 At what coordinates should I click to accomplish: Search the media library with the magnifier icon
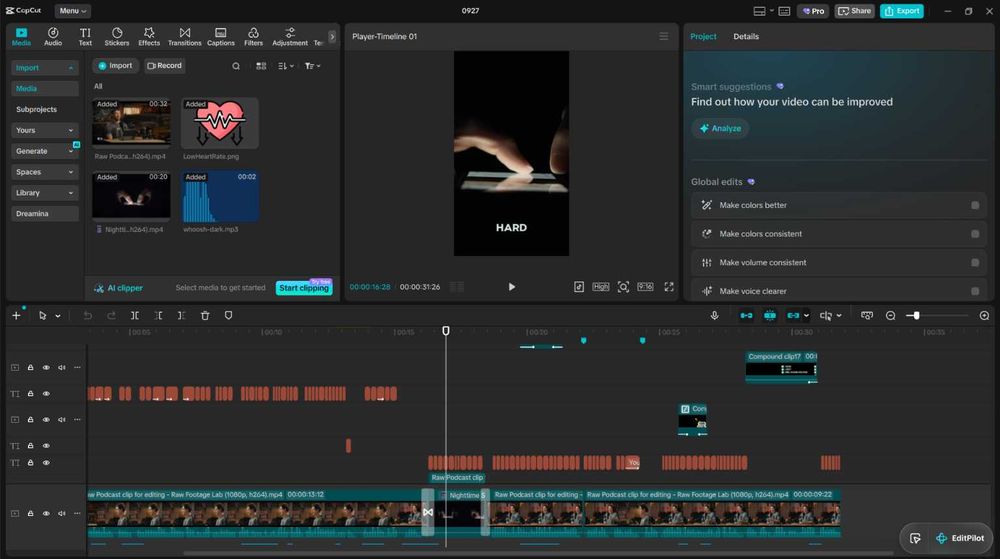point(236,66)
